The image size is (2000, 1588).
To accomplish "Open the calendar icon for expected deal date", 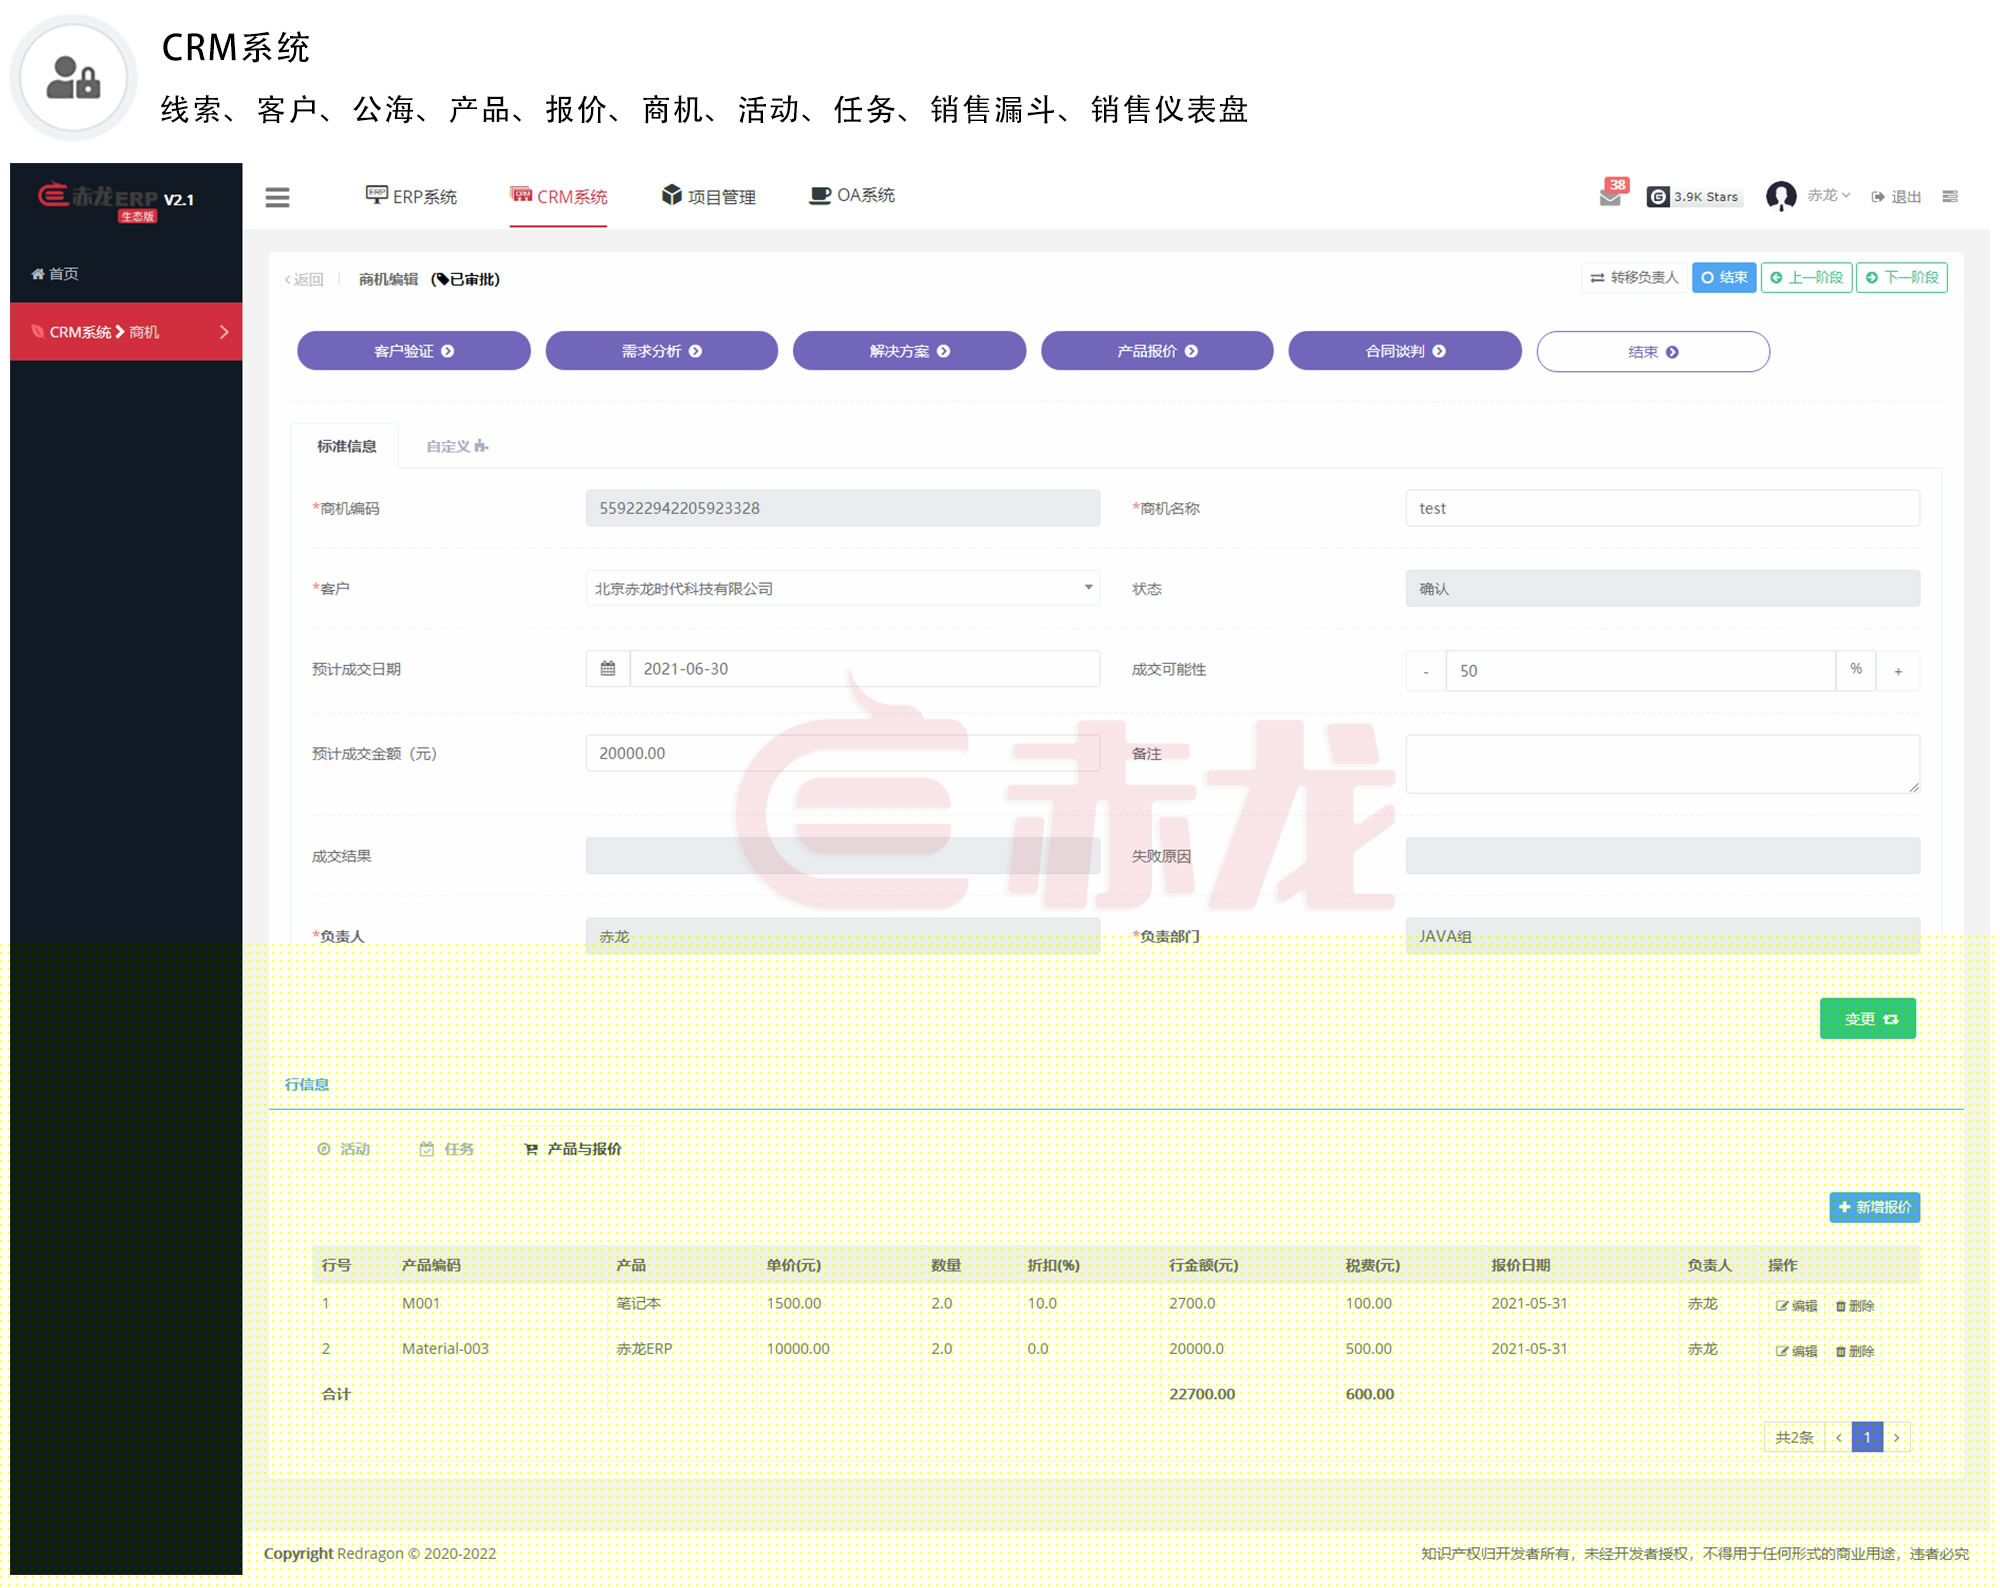I will click(x=608, y=669).
